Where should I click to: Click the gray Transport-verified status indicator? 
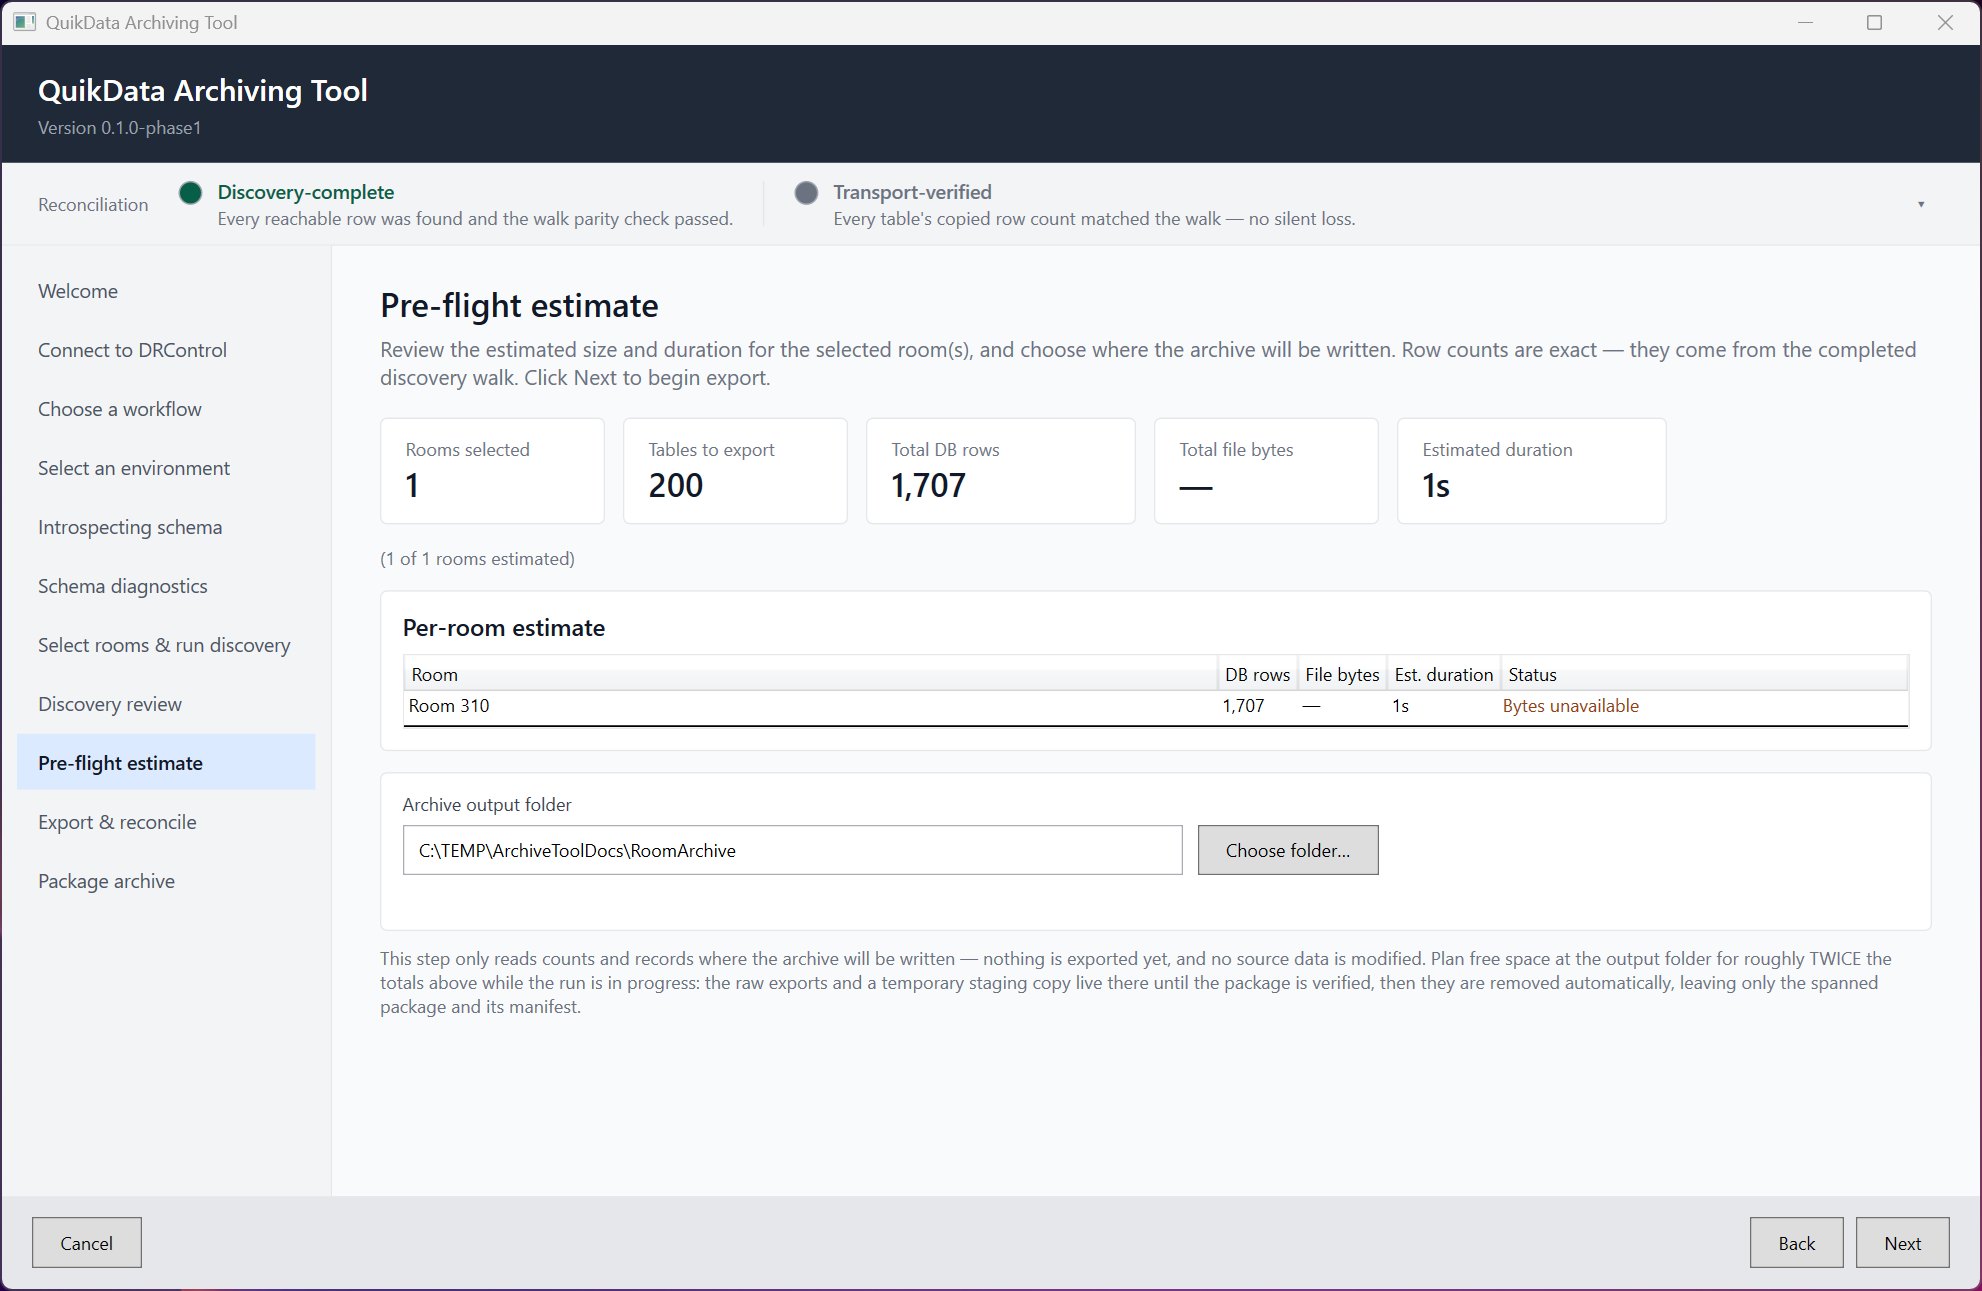point(806,192)
